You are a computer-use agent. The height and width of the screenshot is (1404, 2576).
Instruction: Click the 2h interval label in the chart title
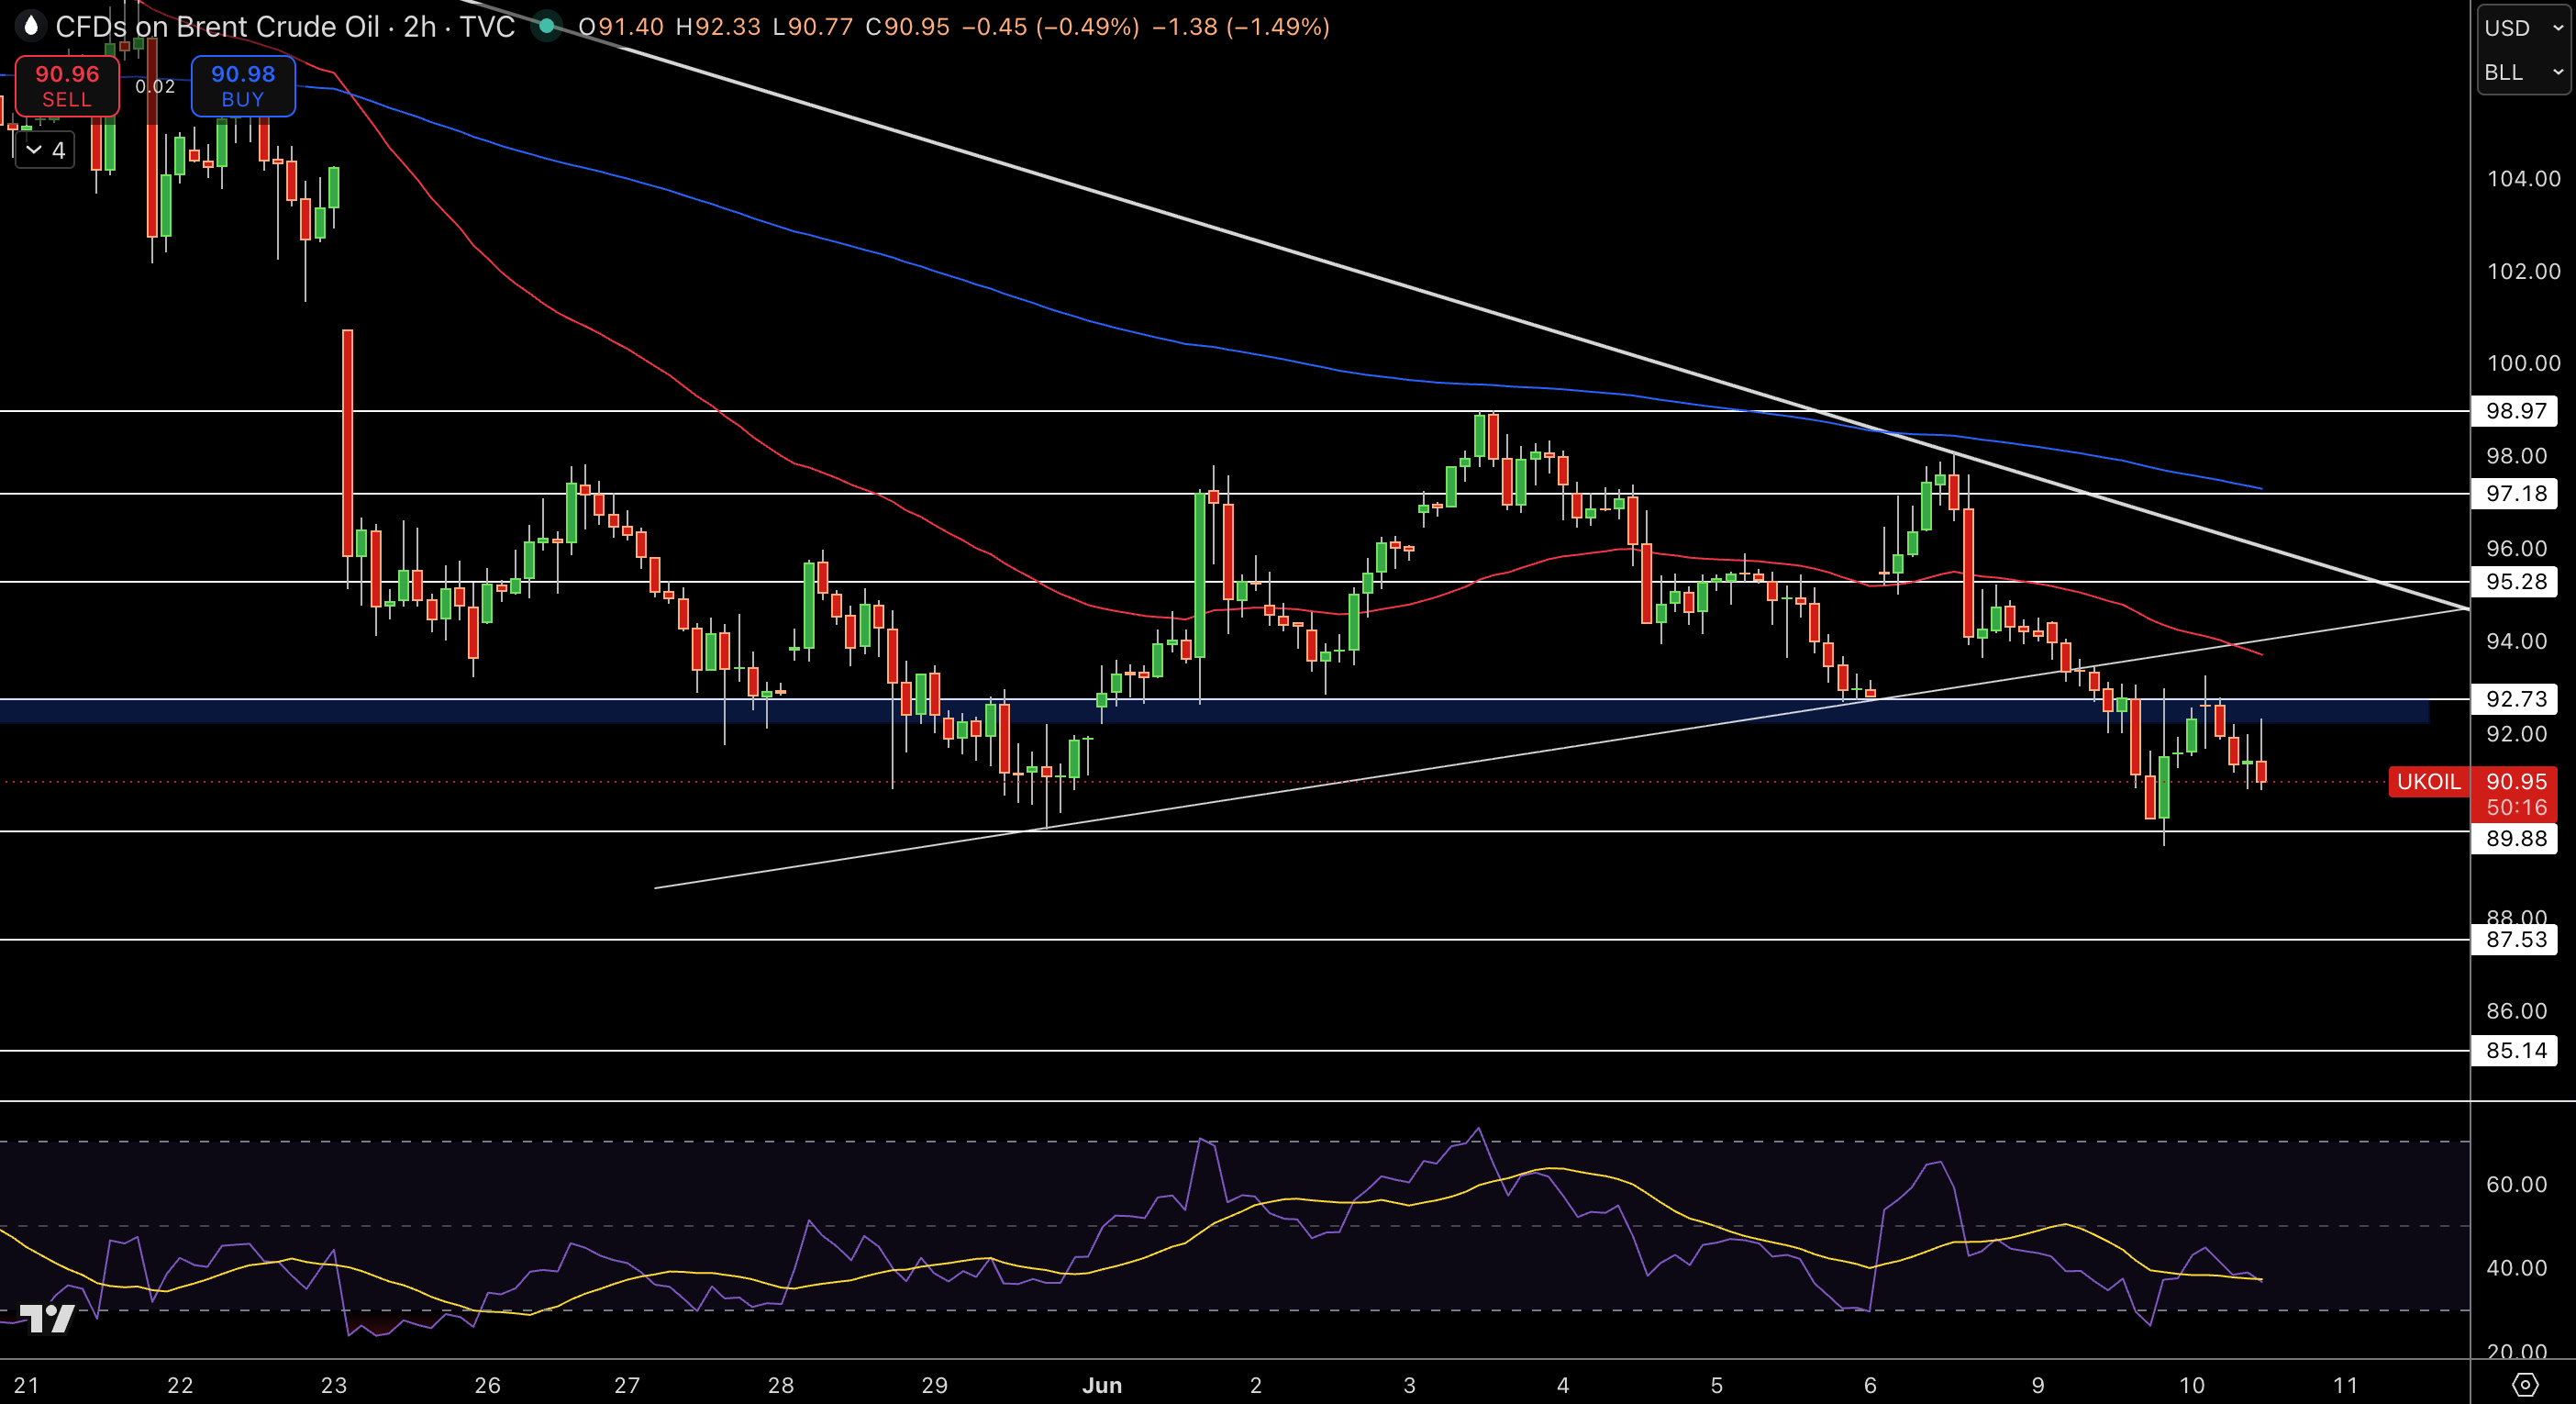tap(420, 26)
